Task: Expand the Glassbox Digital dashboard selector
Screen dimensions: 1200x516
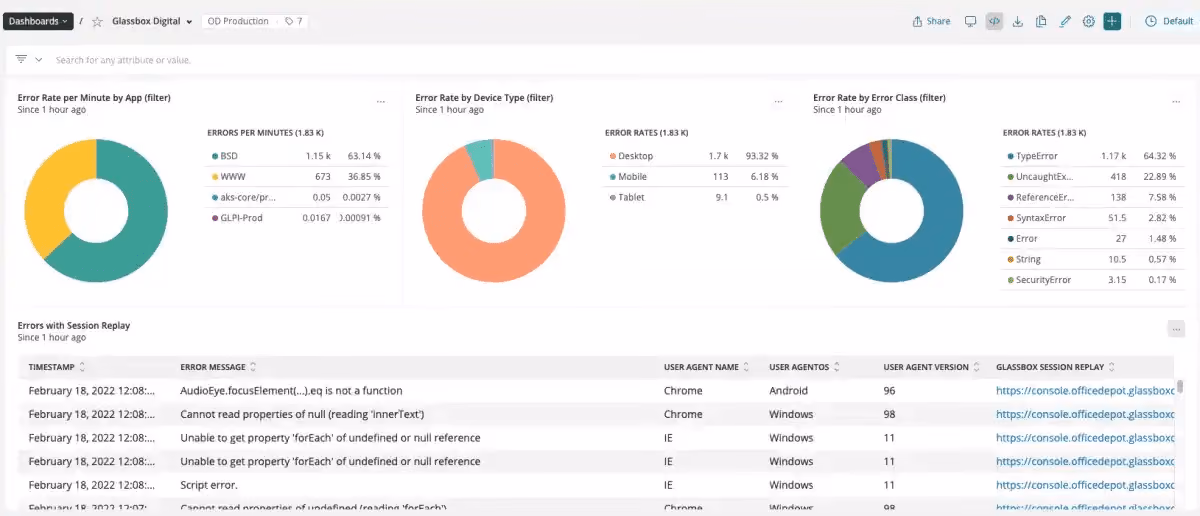Action: 152,21
